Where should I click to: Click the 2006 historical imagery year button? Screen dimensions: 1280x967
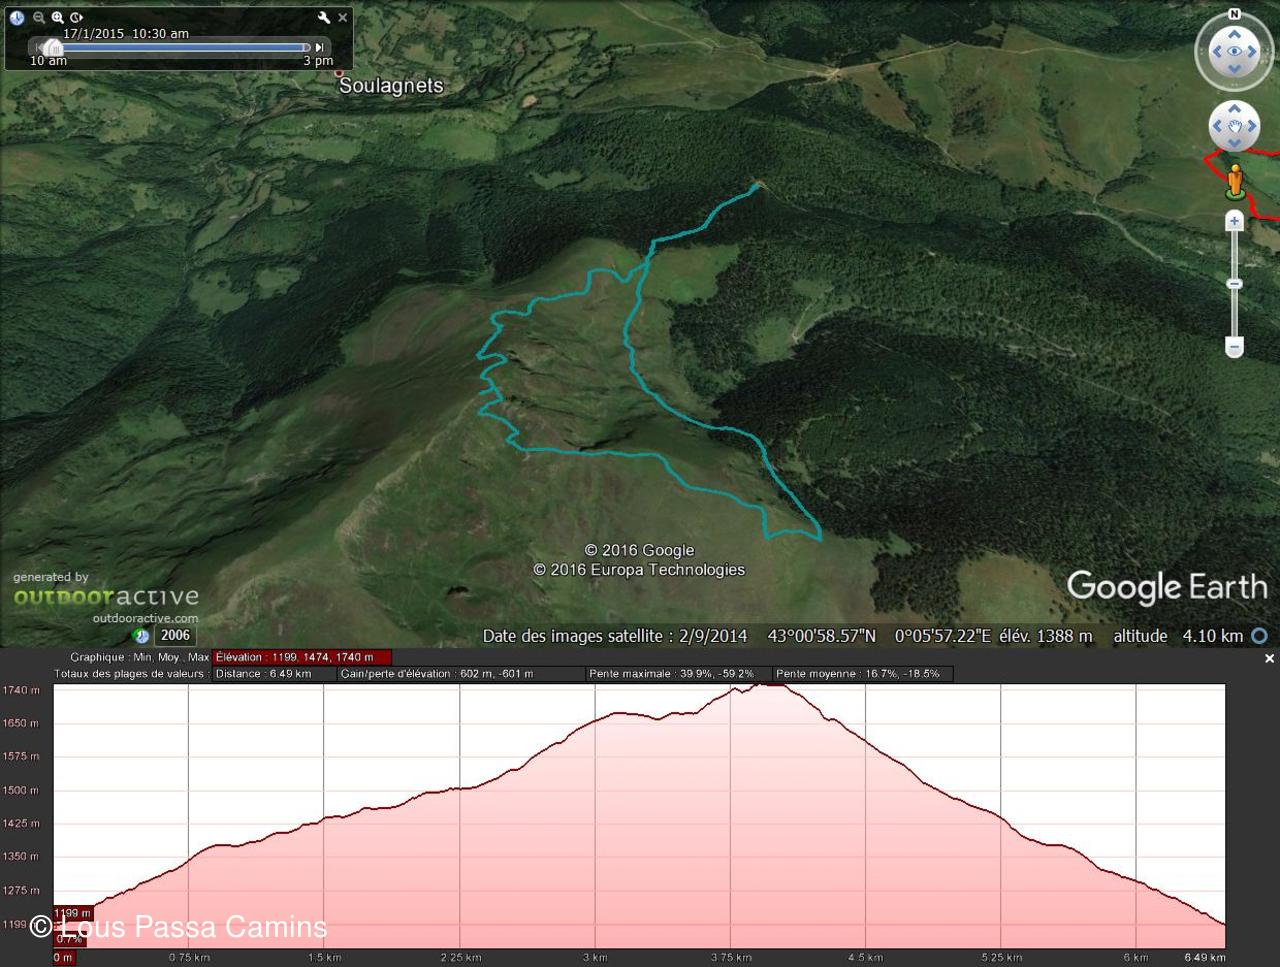pos(175,635)
